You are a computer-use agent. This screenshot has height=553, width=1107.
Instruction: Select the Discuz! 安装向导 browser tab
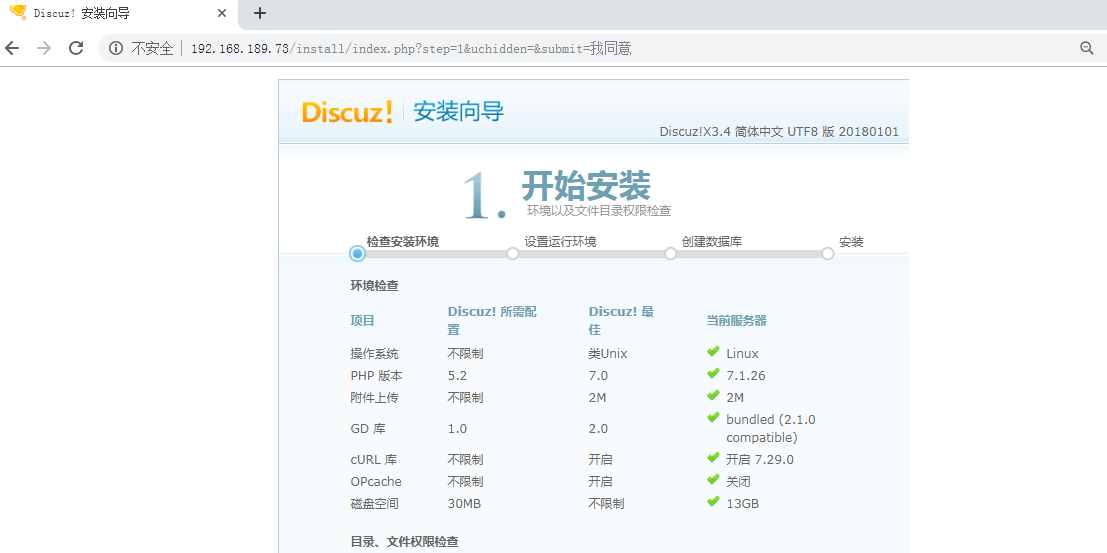pos(119,14)
